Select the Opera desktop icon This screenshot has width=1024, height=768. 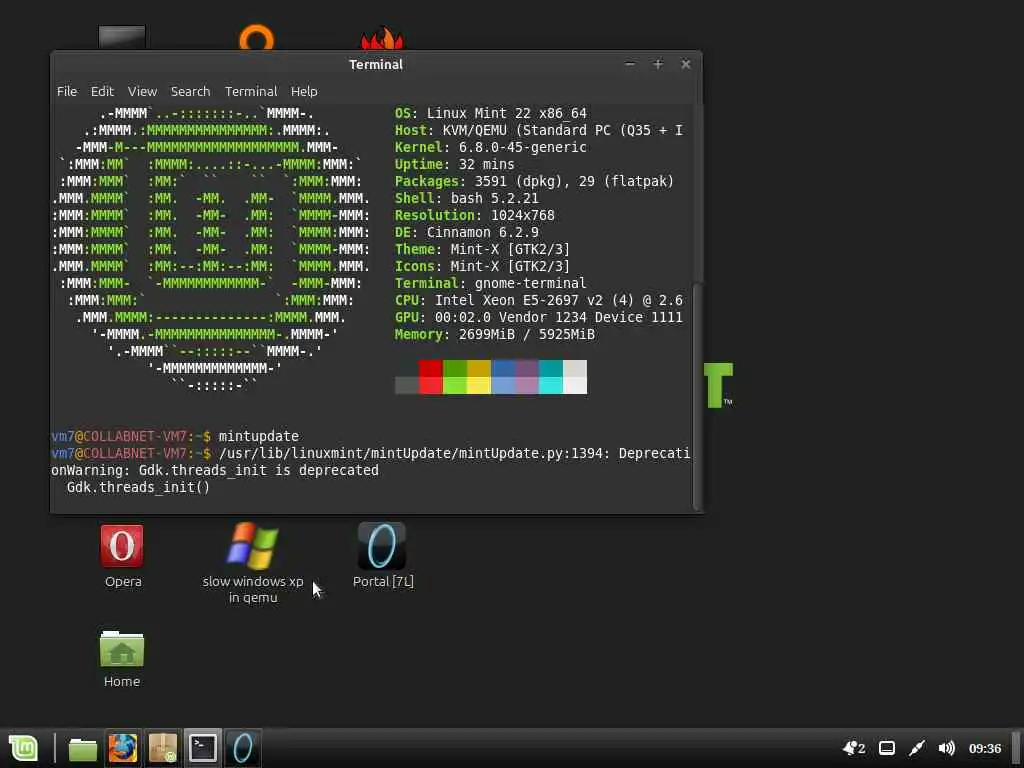(122, 556)
